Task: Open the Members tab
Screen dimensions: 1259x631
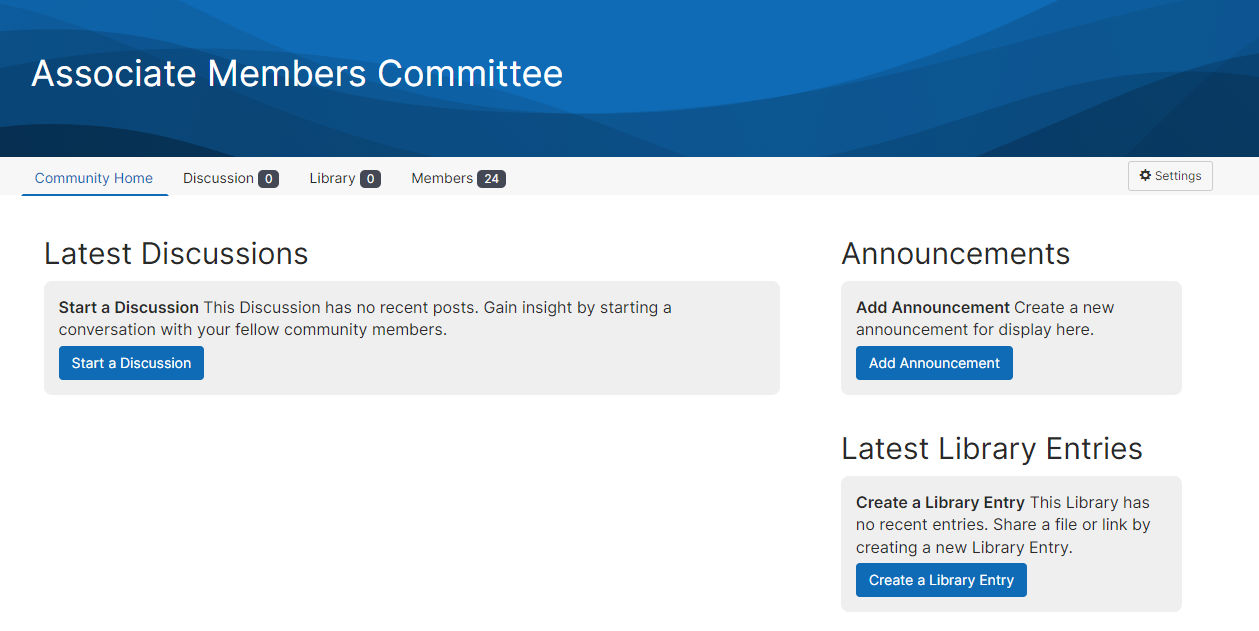Action: (x=442, y=178)
